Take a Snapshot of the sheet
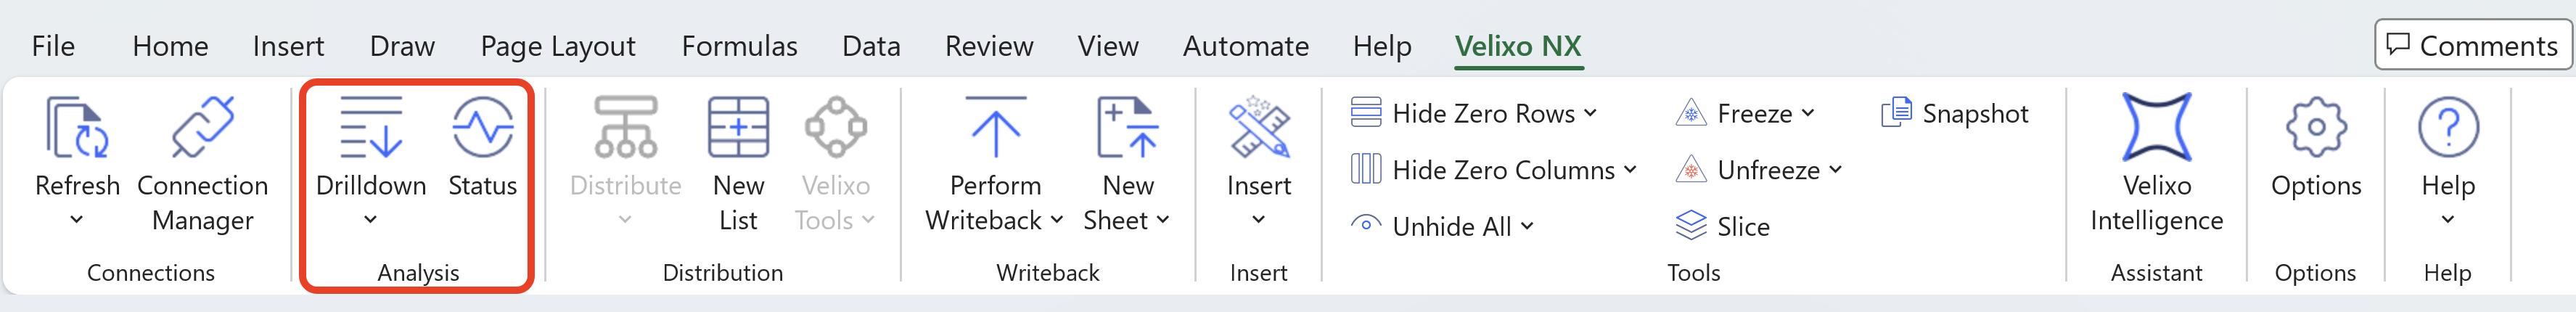2576x312 pixels. coord(1955,114)
